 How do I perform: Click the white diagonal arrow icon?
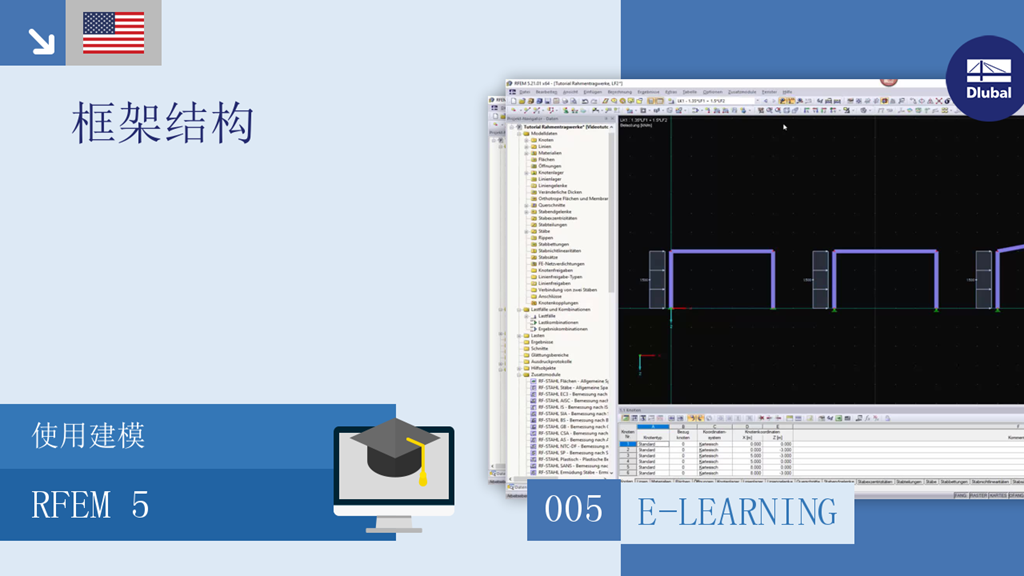(41, 41)
